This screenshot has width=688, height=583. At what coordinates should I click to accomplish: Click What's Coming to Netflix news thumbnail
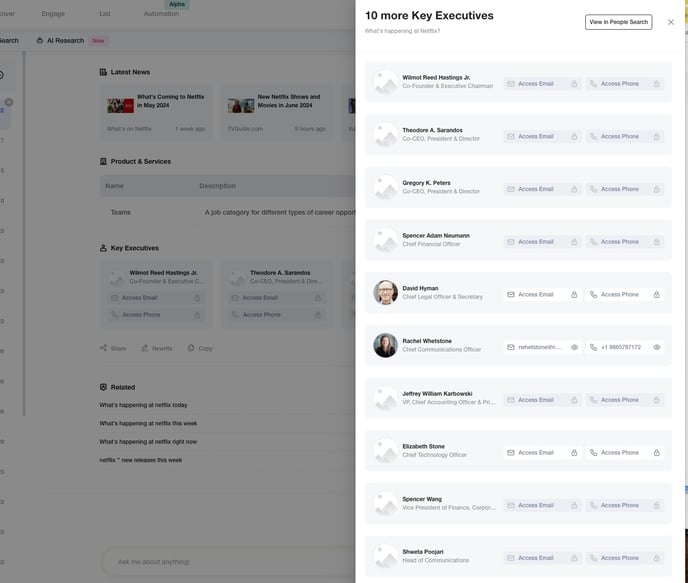click(x=120, y=106)
